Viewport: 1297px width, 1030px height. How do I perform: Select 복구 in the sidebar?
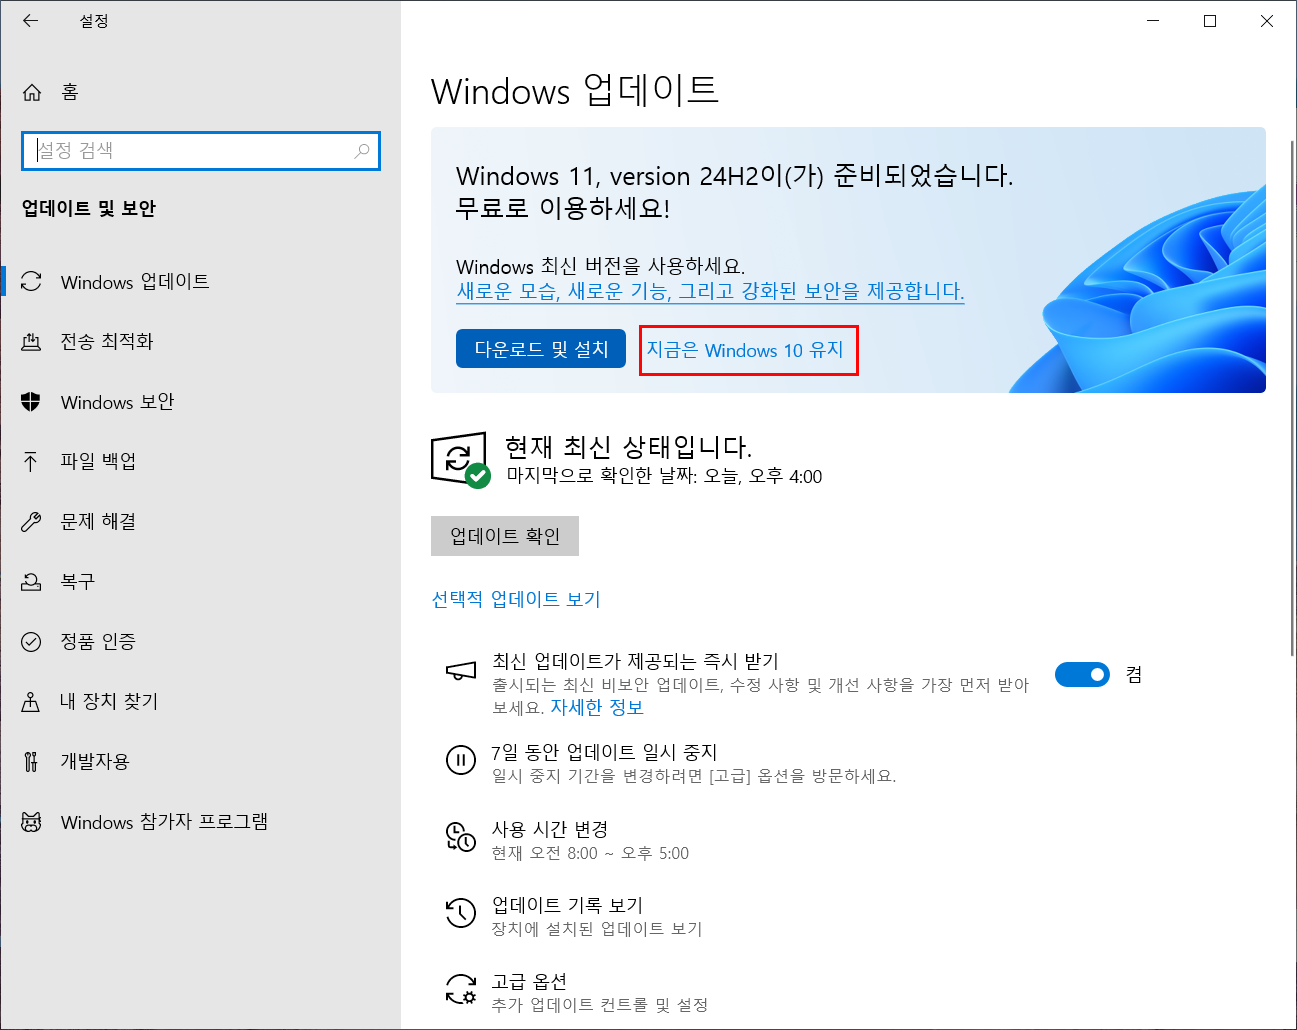[200, 581]
